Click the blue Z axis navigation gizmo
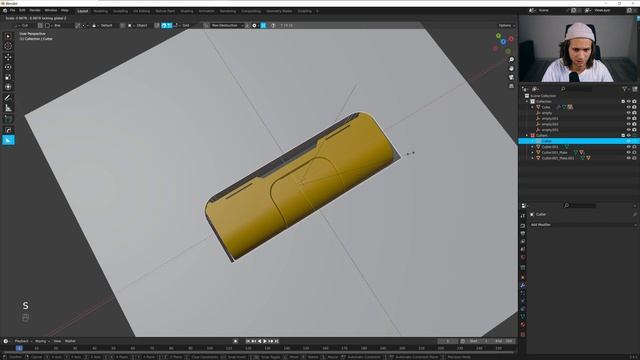The height and width of the screenshot is (360, 640). click(x=503, y=42)
